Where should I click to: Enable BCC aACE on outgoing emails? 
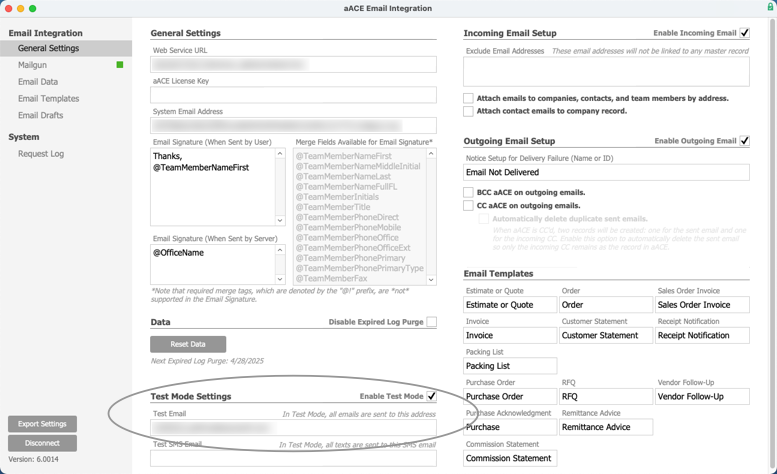click(x=468, y=192)
